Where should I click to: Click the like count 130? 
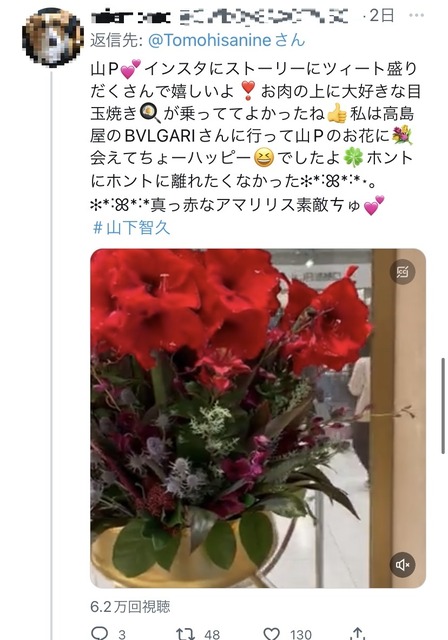click(301, 634)
